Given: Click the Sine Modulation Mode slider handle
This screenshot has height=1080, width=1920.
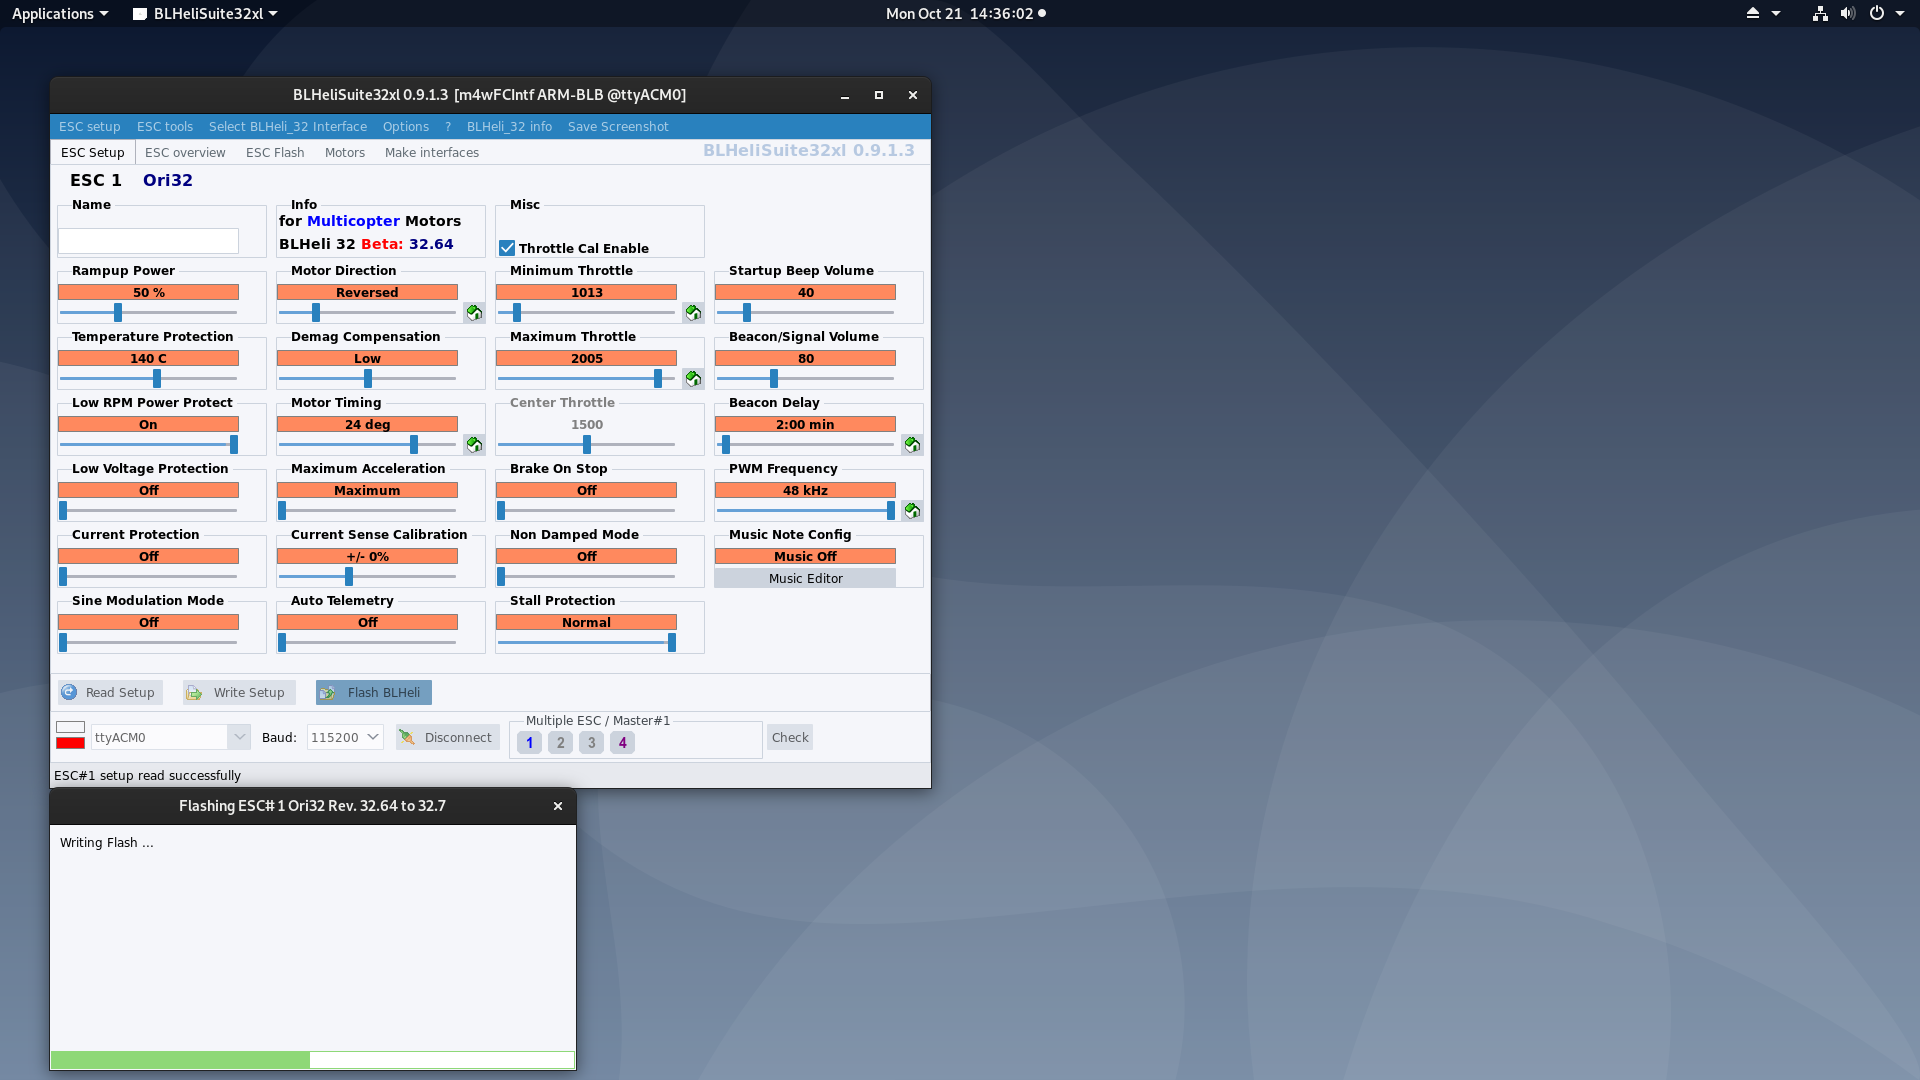Looking at the screenshot, I should point(63,643).
